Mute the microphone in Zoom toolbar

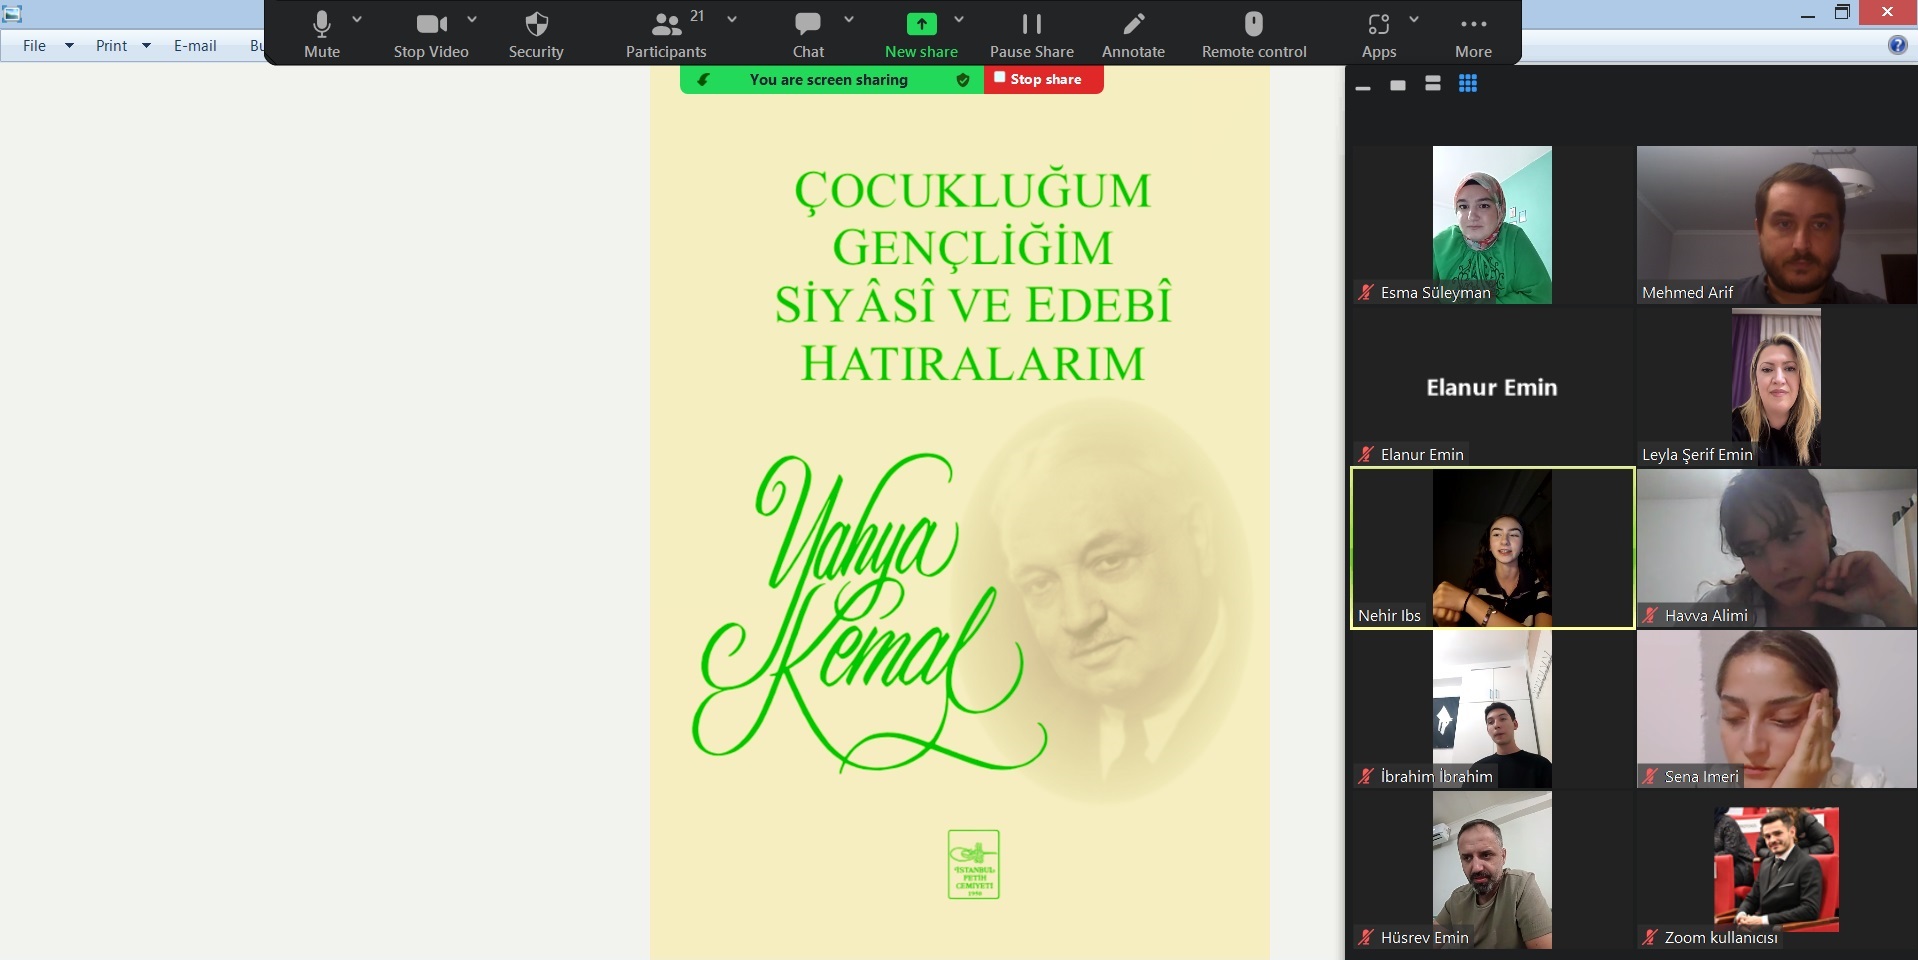tap(322, 34)
